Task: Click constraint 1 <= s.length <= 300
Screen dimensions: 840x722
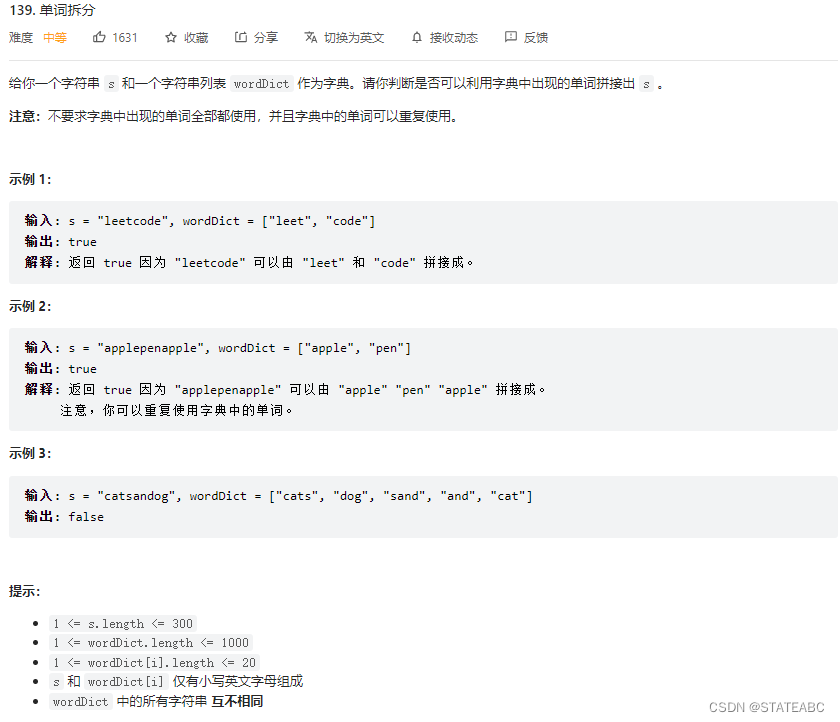Action: (x=123, y=623)
